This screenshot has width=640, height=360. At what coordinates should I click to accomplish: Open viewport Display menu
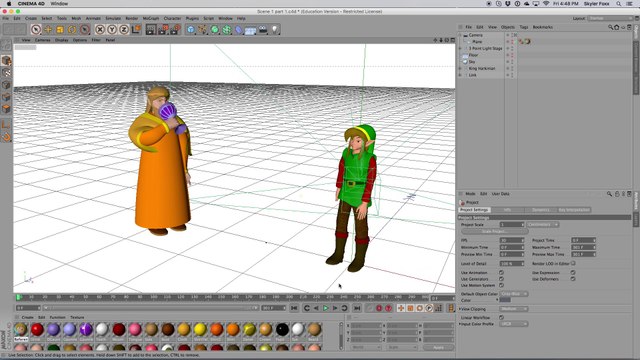[x=62, y=40]
